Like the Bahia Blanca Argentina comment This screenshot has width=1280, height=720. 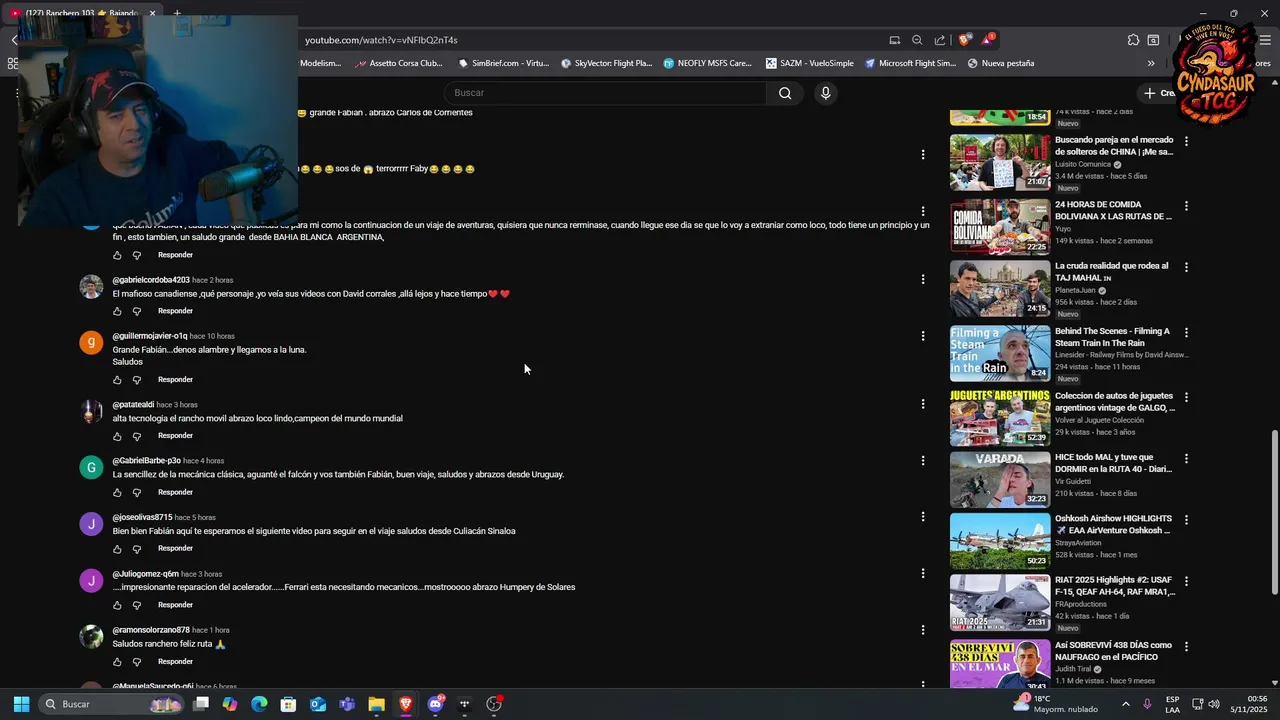[x=117, y=255]
